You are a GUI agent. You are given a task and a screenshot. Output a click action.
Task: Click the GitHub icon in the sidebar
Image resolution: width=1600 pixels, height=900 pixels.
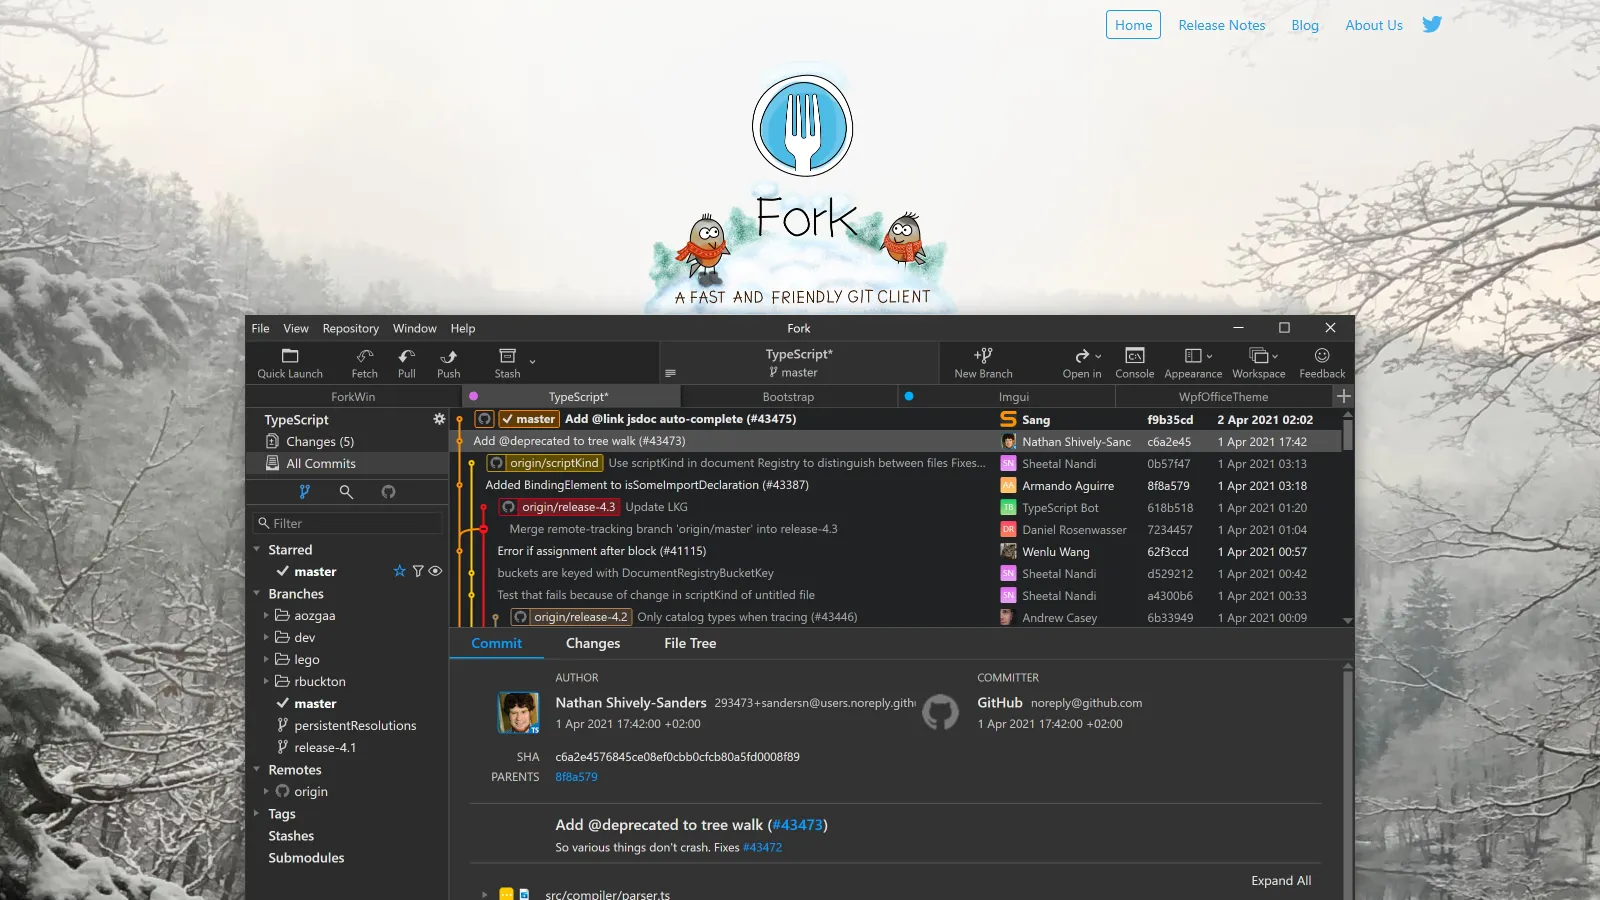tap(388, 492)
